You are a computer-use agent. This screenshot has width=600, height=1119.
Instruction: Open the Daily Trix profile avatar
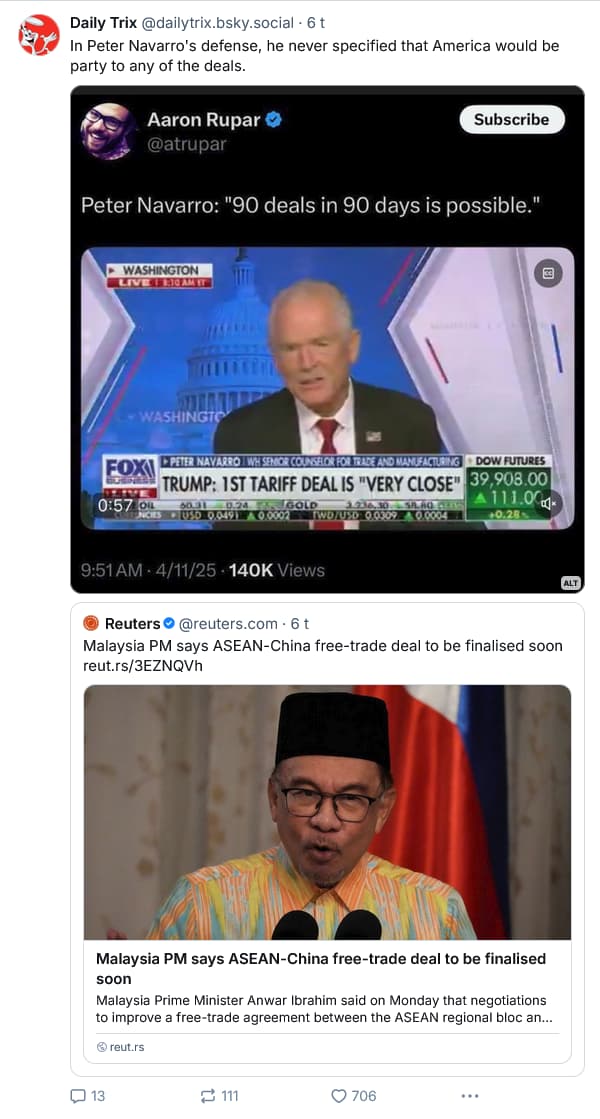[39, 35]
